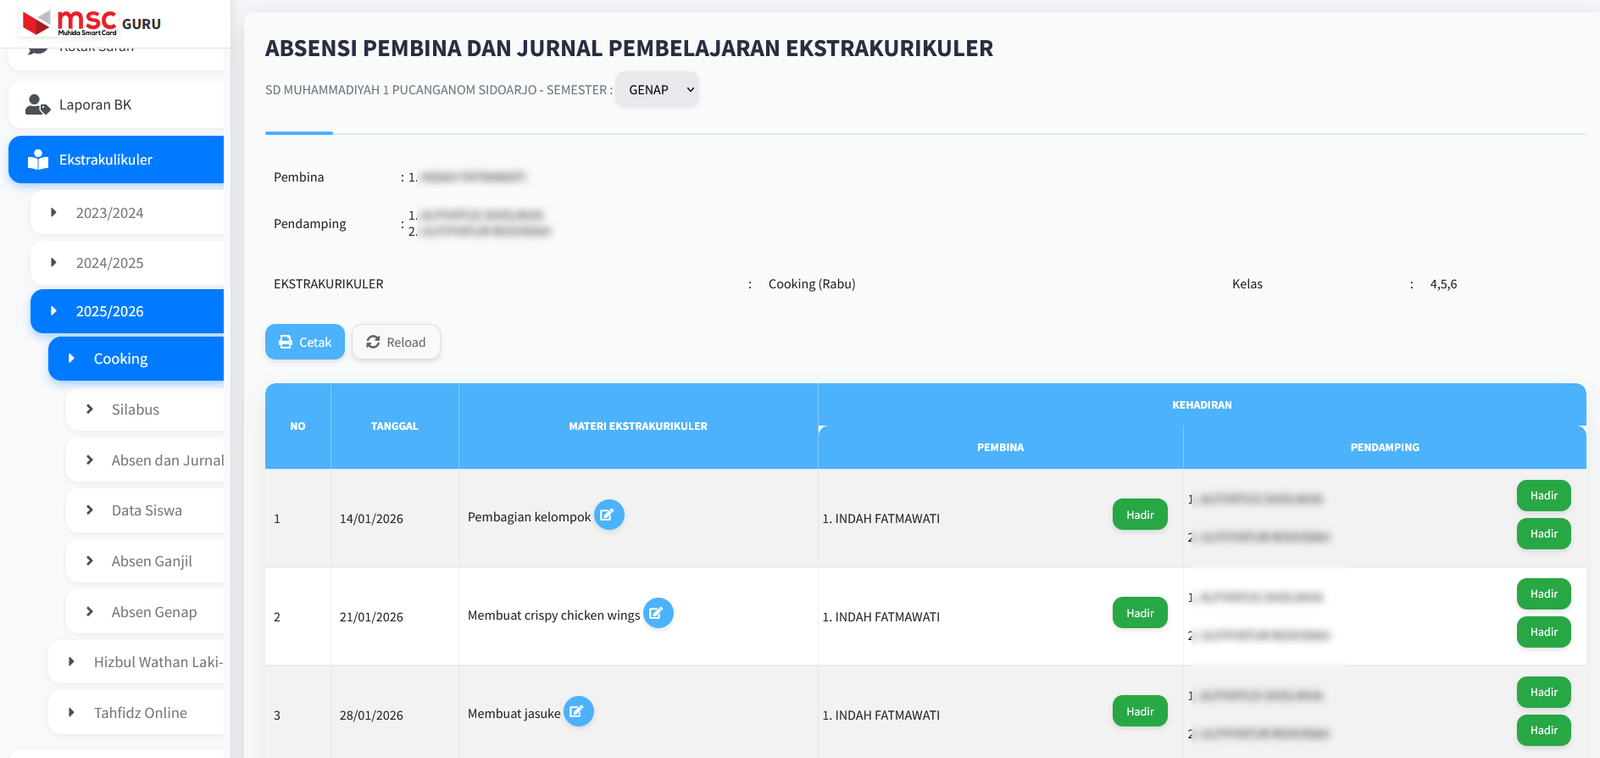Toggle second Pendamping Hadir on 21/01/2026

pyautogui.click(x=1544, y=632)
